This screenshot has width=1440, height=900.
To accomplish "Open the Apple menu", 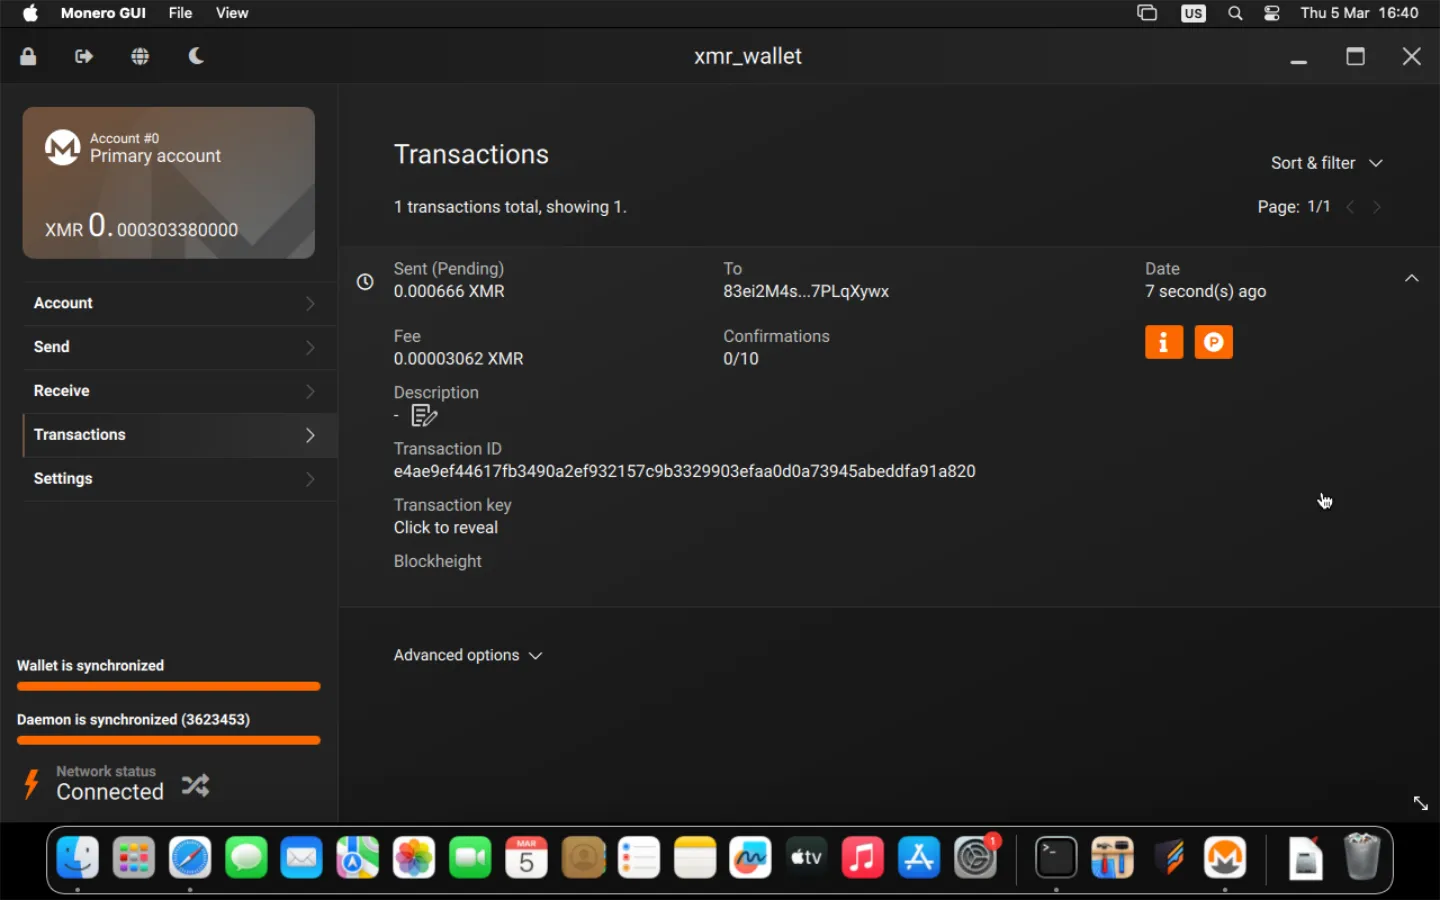I will (x=30, y=13).
